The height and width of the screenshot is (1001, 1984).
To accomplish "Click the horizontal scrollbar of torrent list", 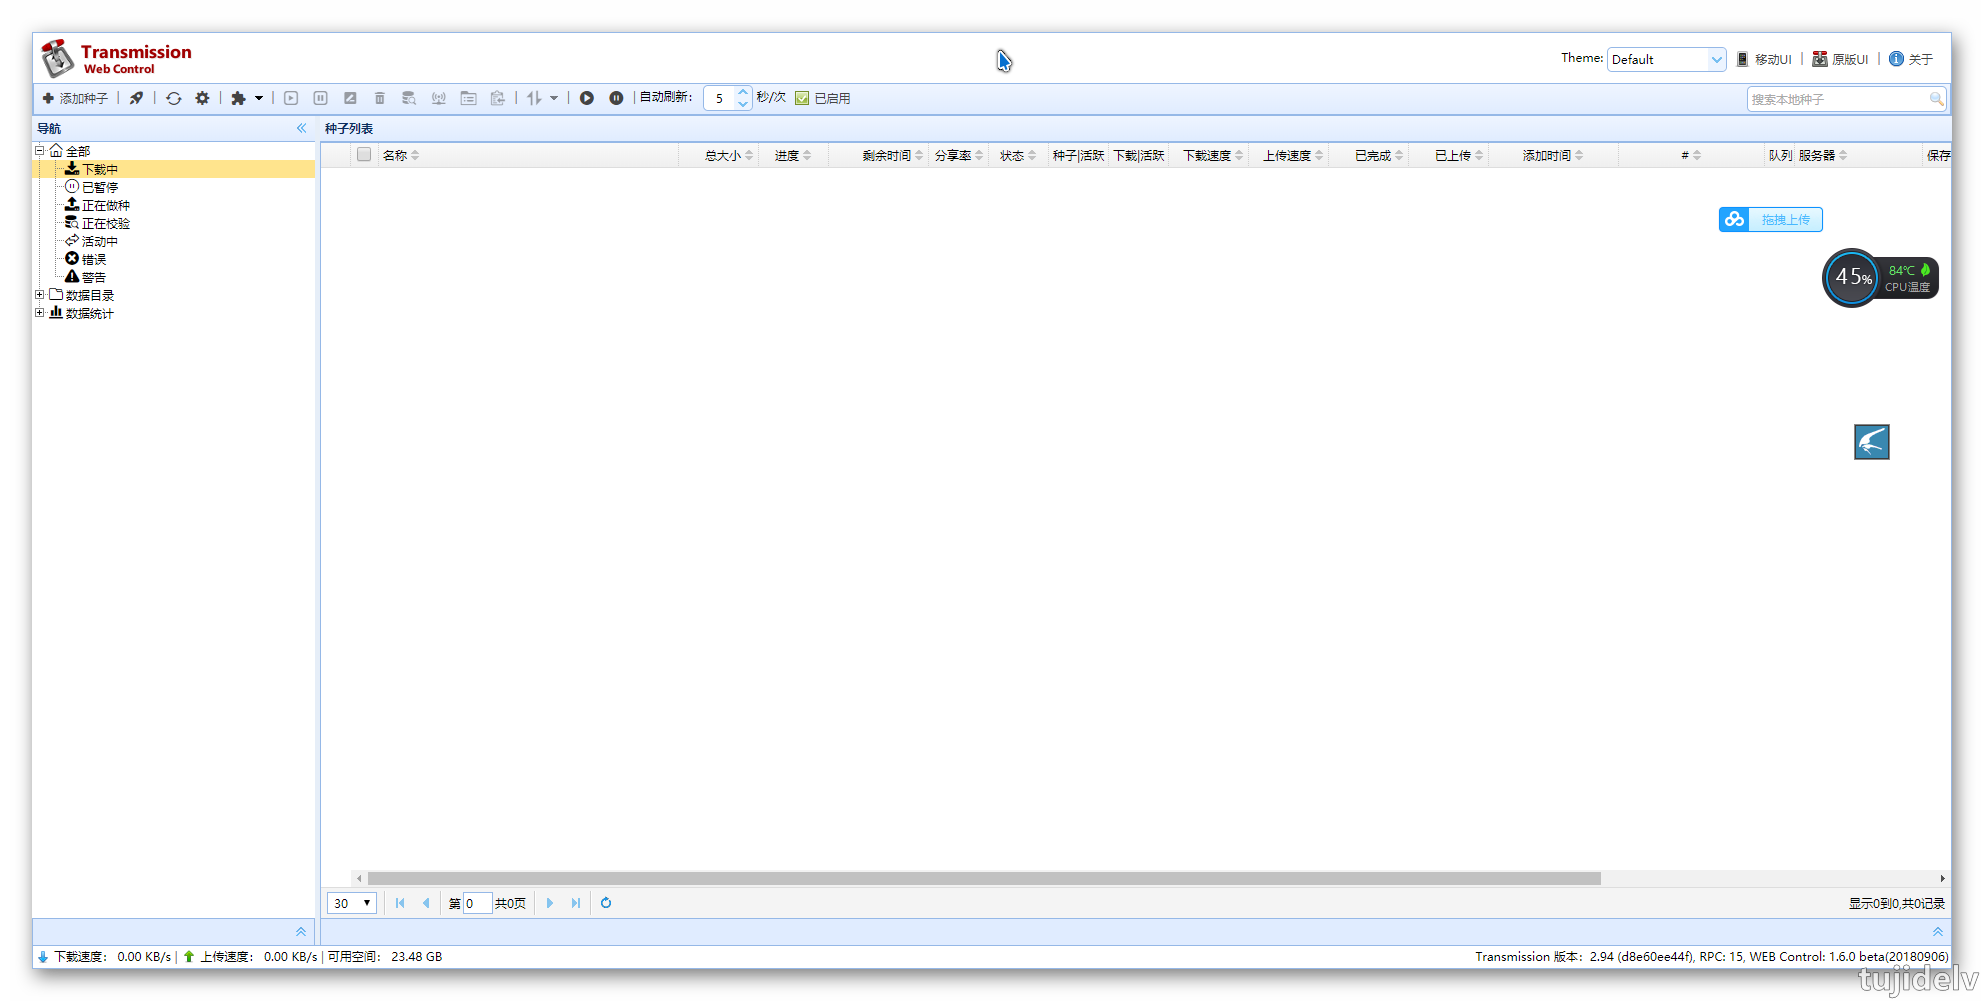I will 984,878.
